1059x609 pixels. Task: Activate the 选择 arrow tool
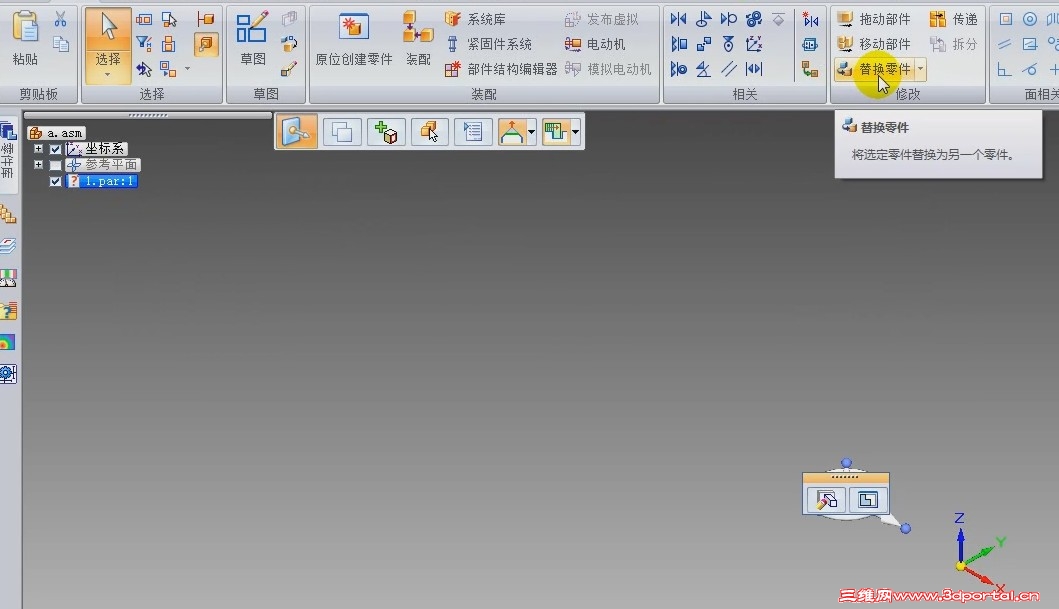pyautogui.click(x=108, y=27)
